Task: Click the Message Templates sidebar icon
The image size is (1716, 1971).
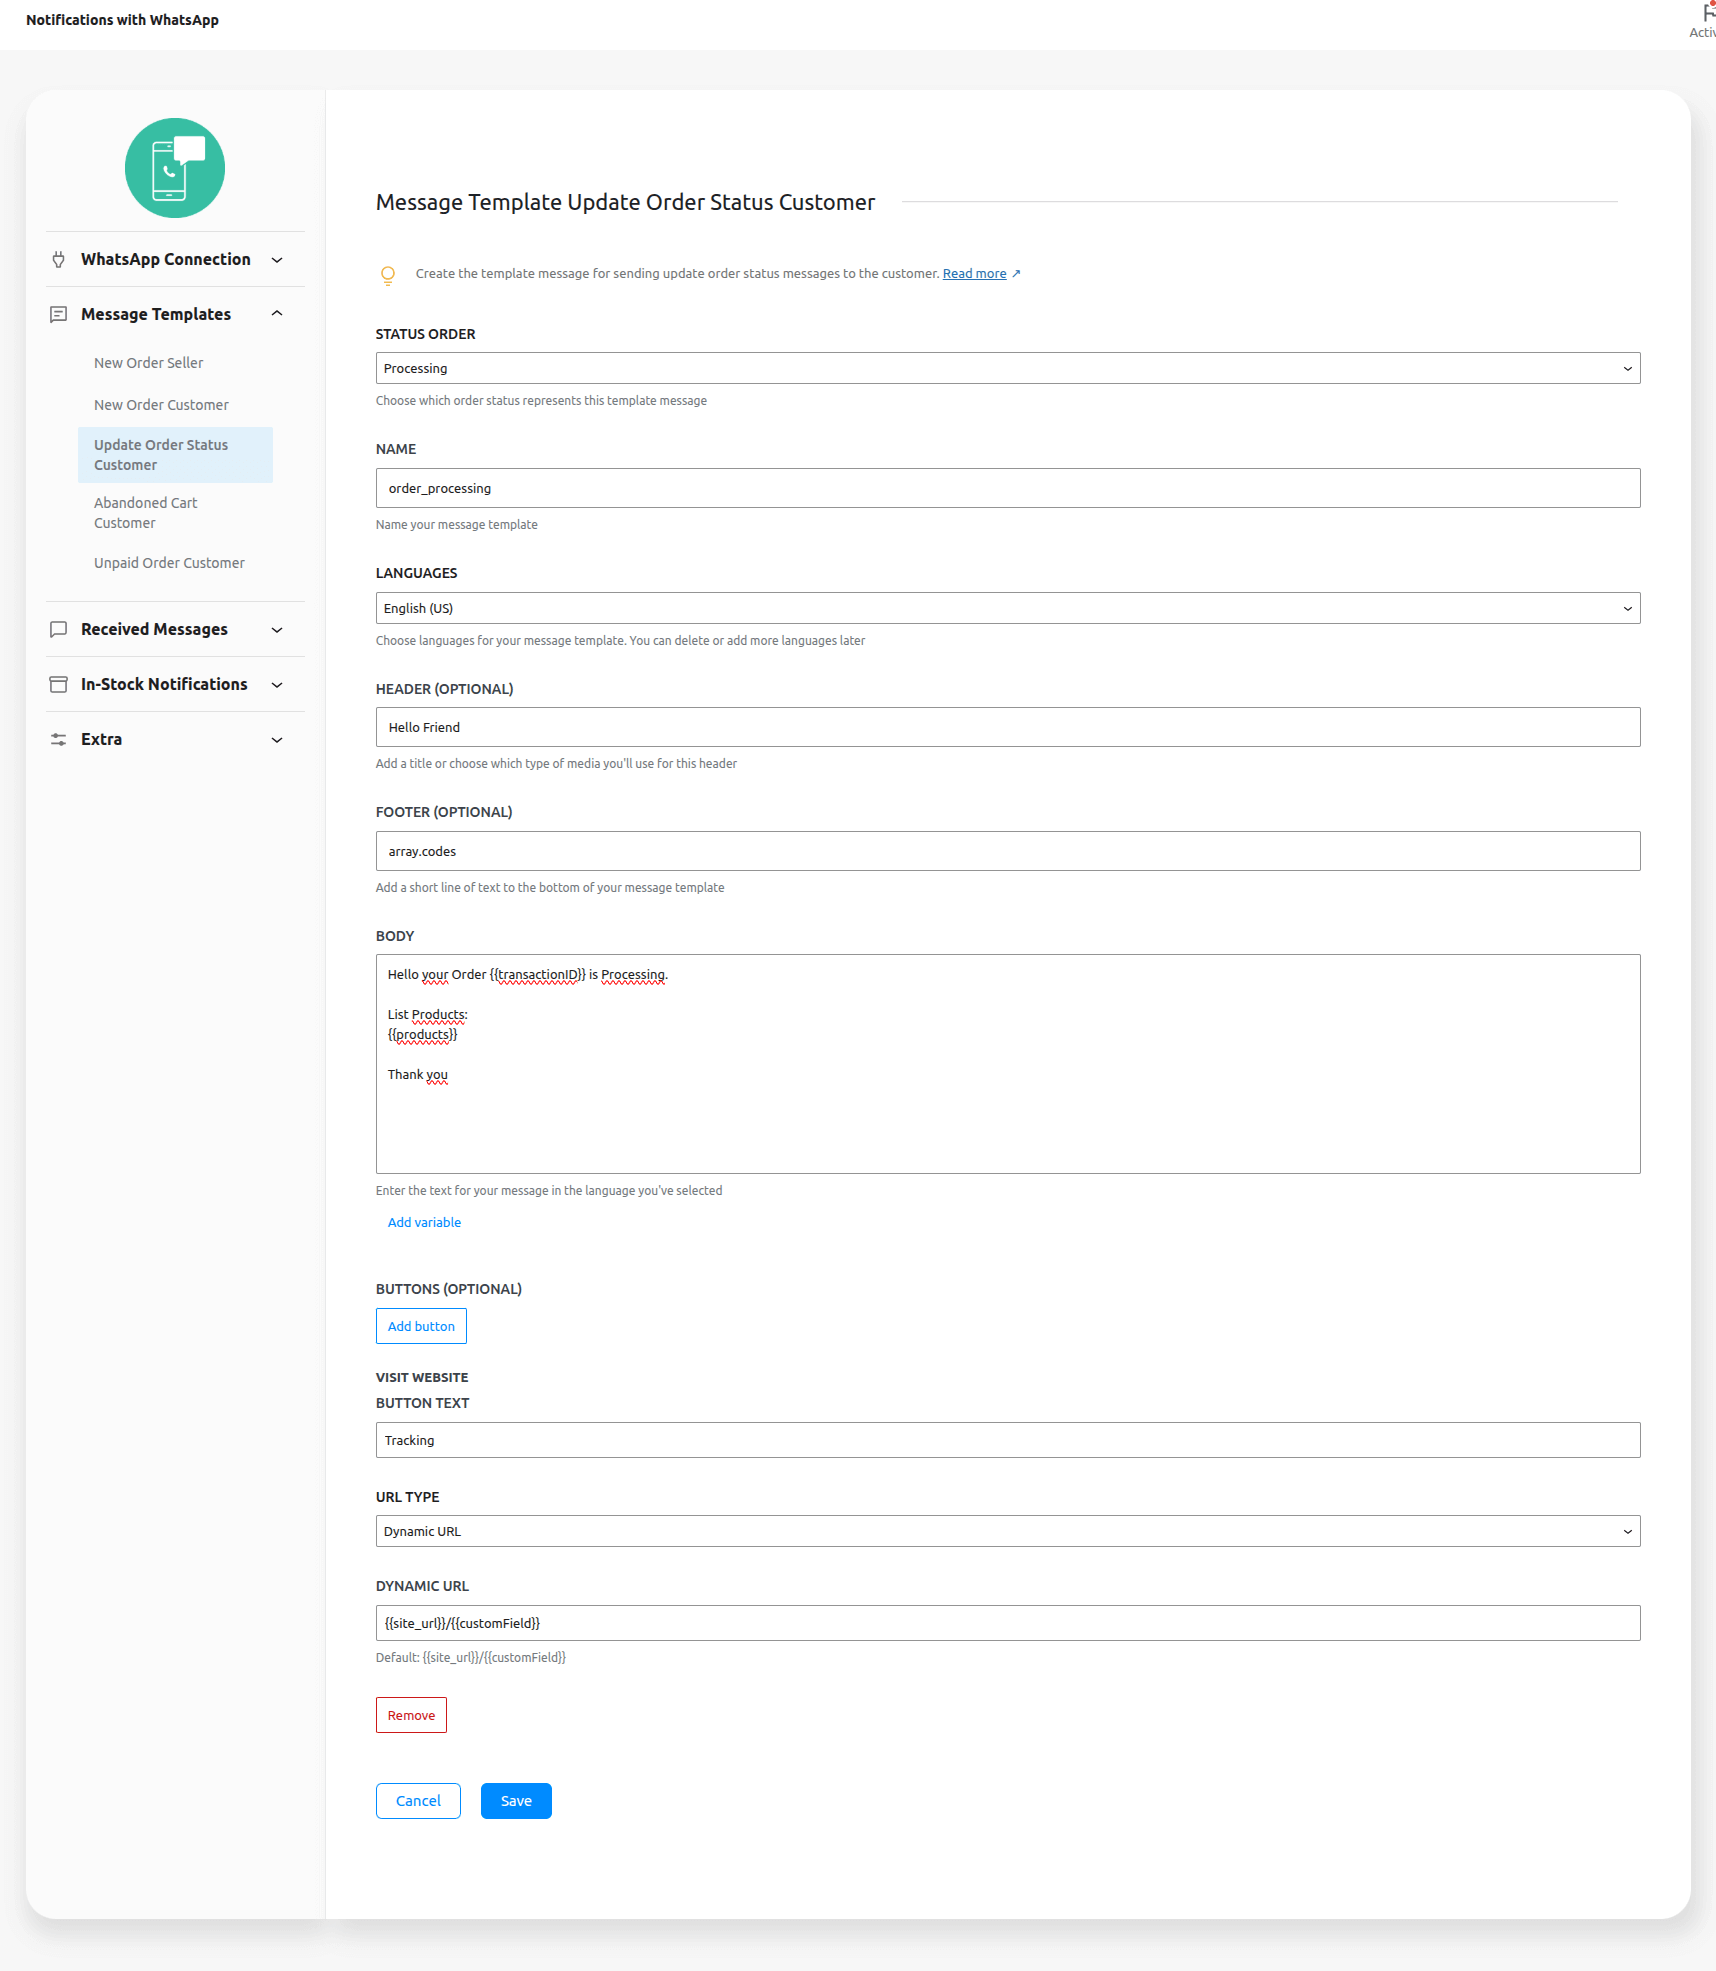Action: 59,315
